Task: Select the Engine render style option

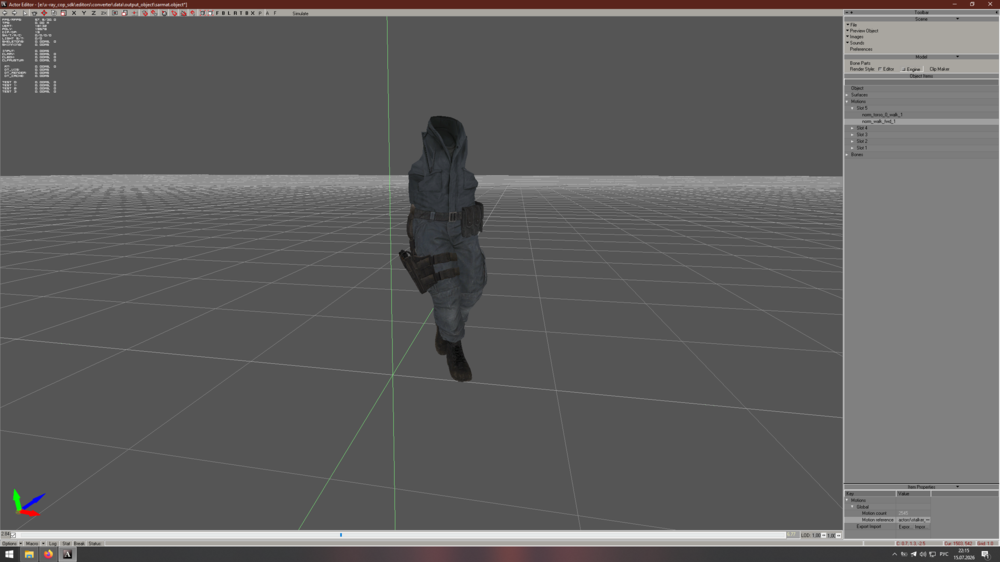Action: point(912,69)
